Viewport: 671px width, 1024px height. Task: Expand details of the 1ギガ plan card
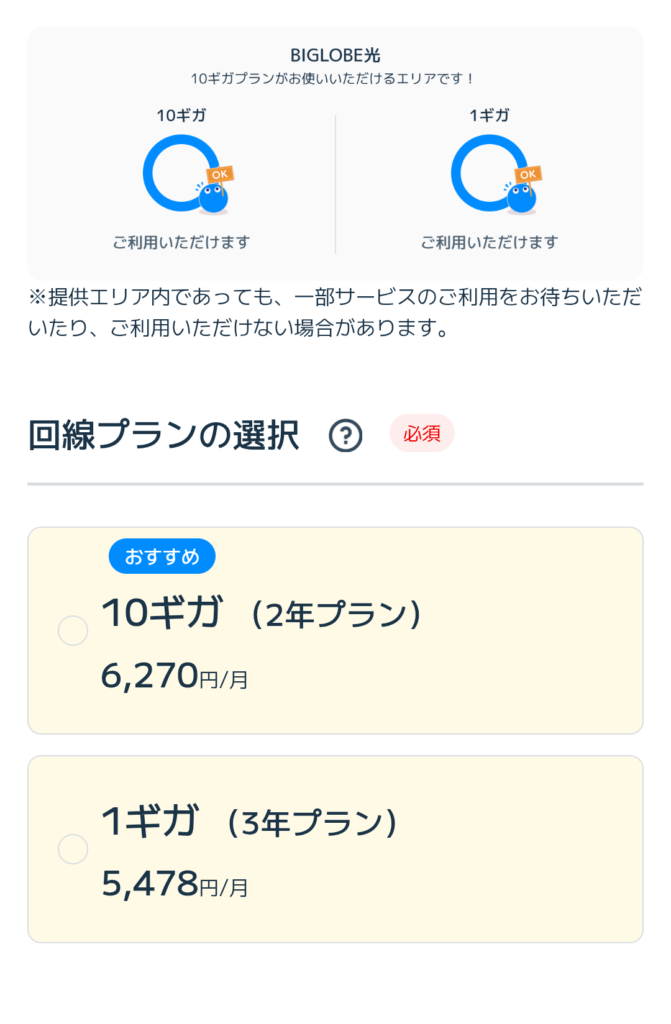(x=335, y=848)
